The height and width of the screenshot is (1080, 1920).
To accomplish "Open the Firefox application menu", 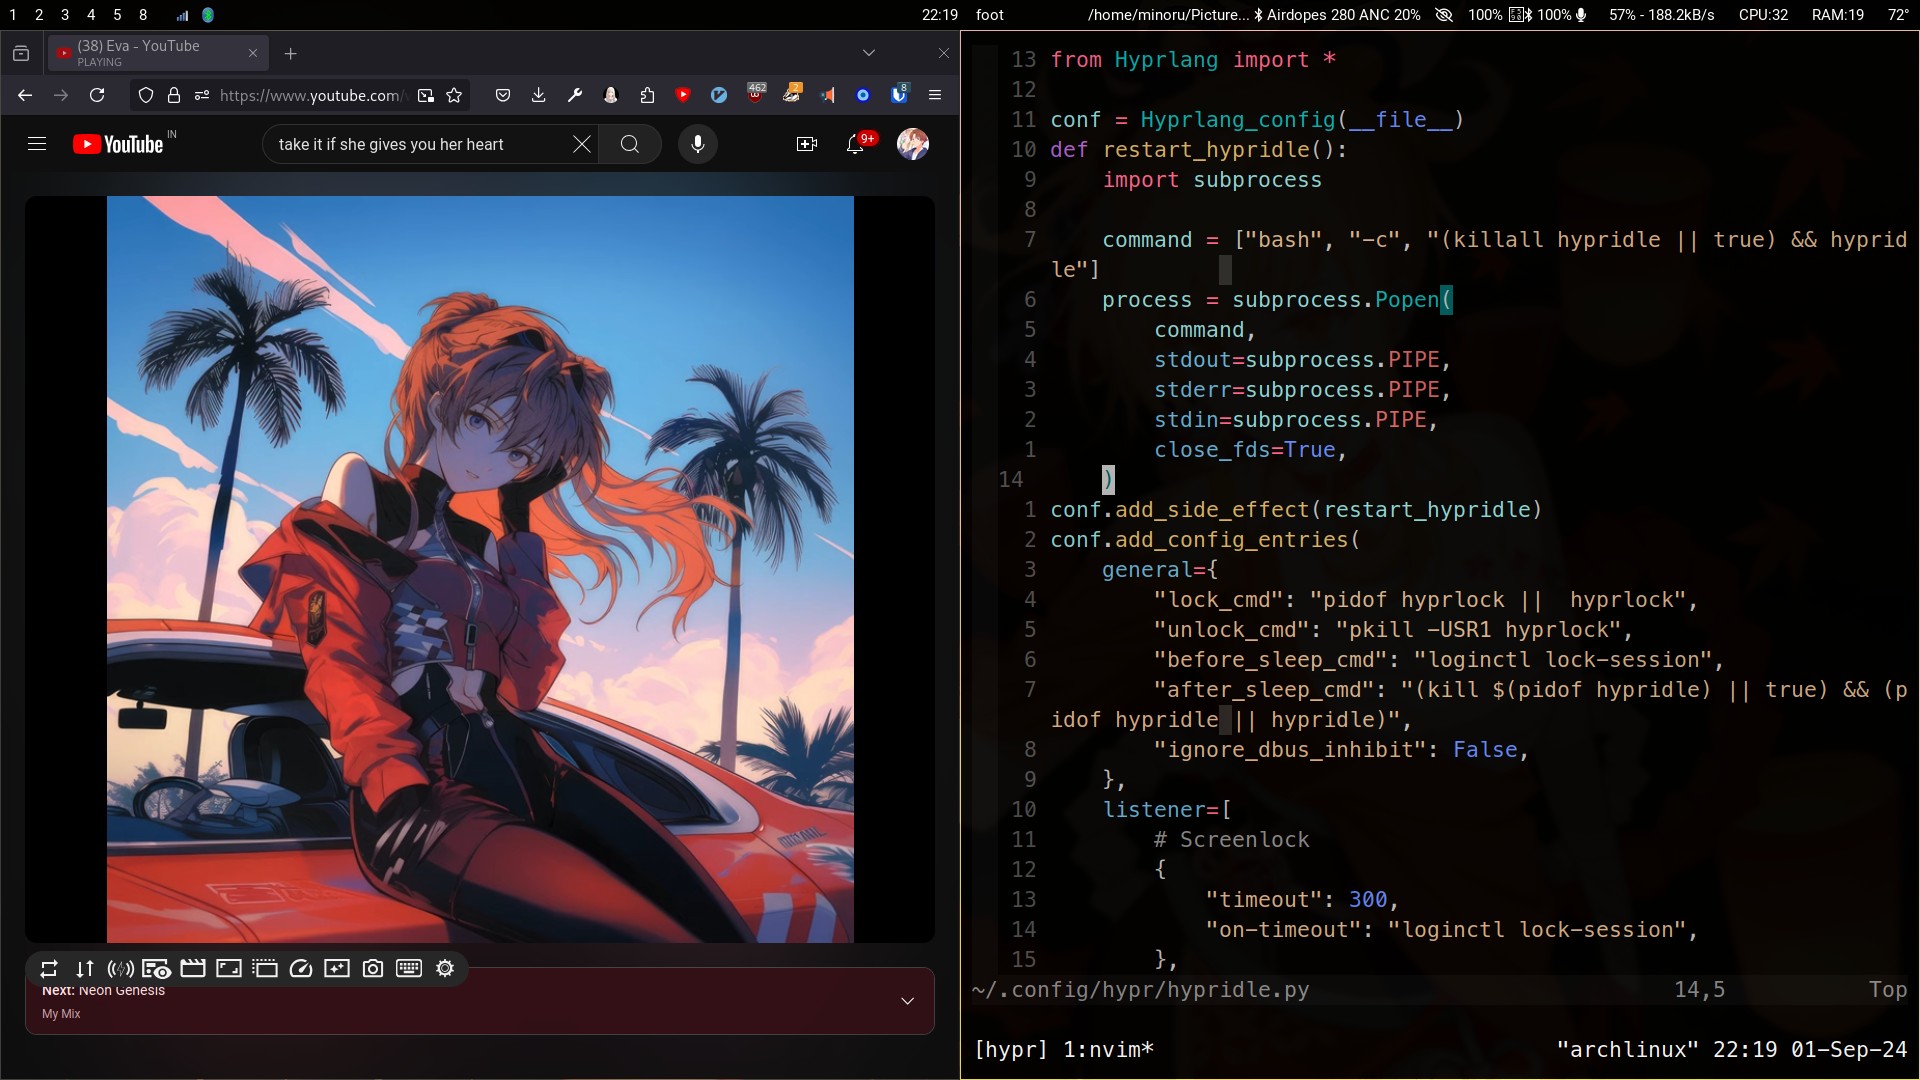I will (935, 95).
